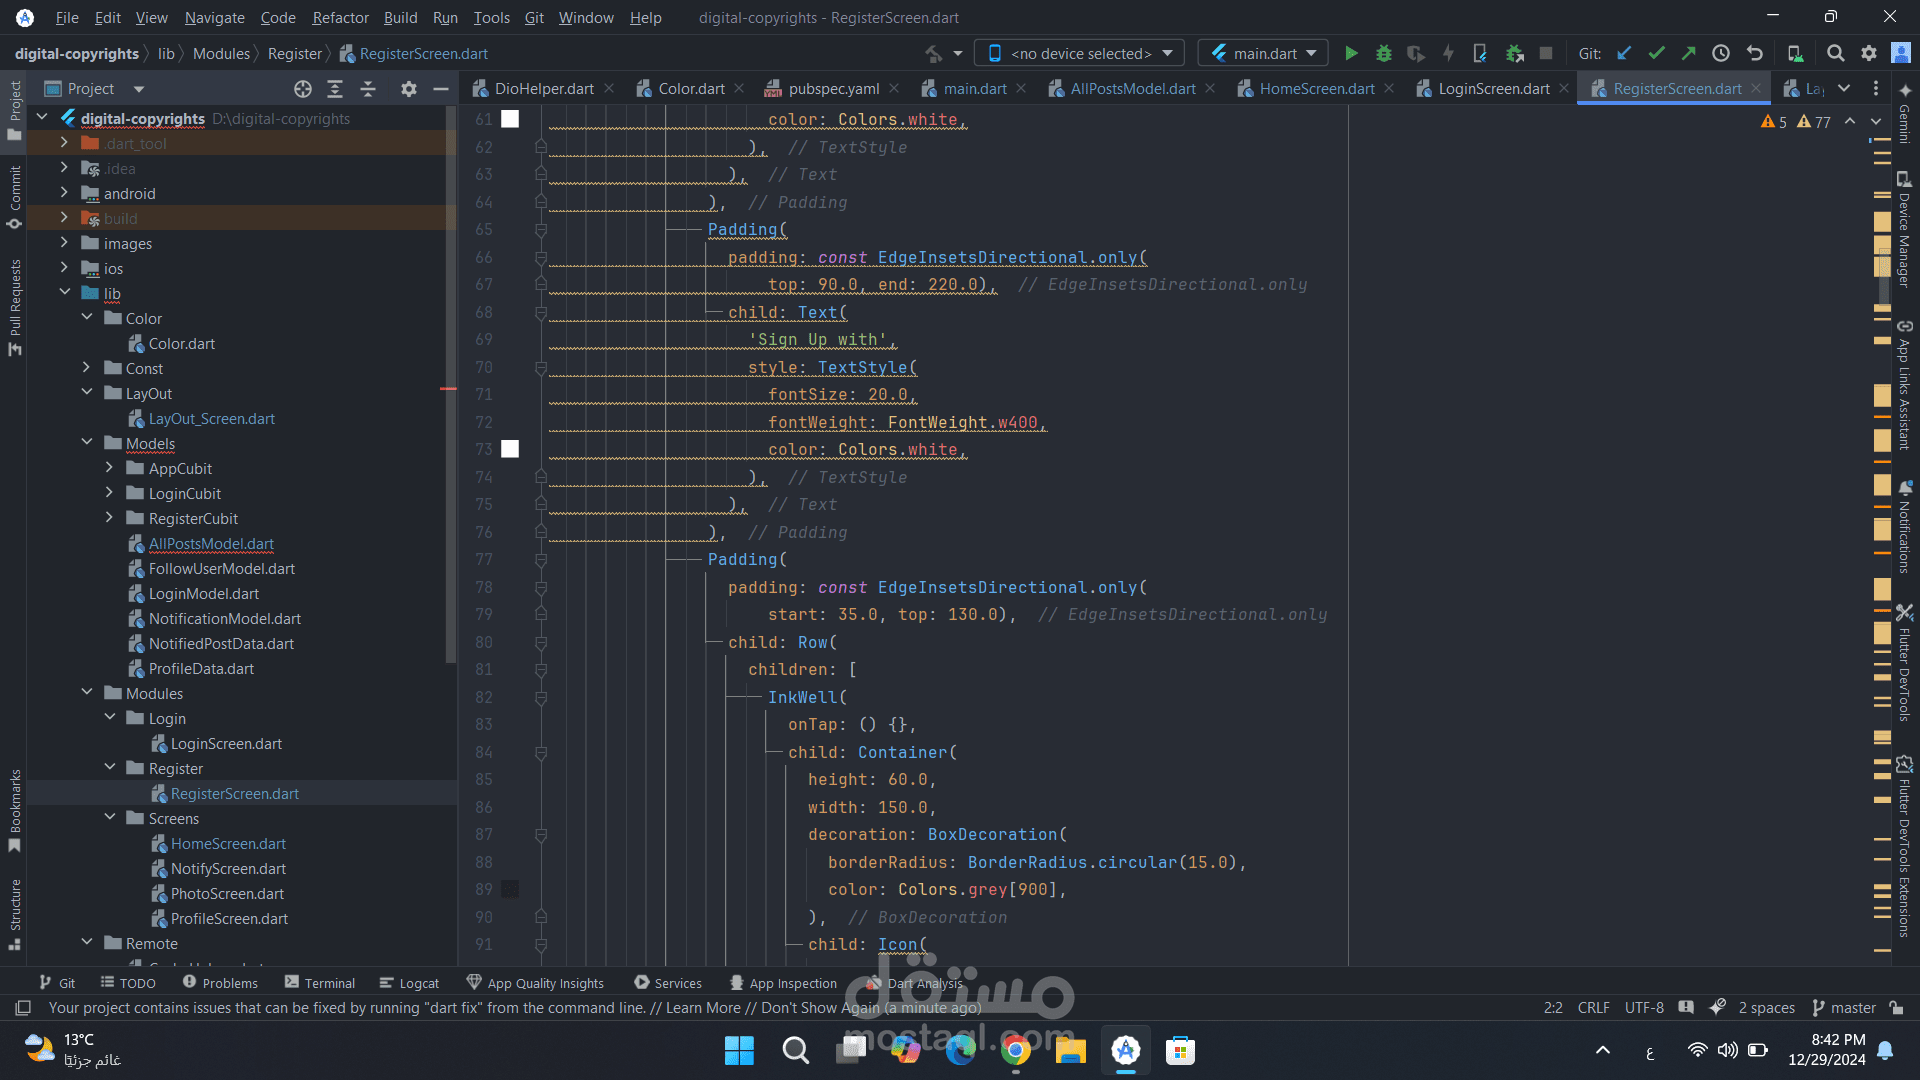Screen dimensions: 1920x1080
Task: Open Git show history clock icon
Action: [1721, 54]
